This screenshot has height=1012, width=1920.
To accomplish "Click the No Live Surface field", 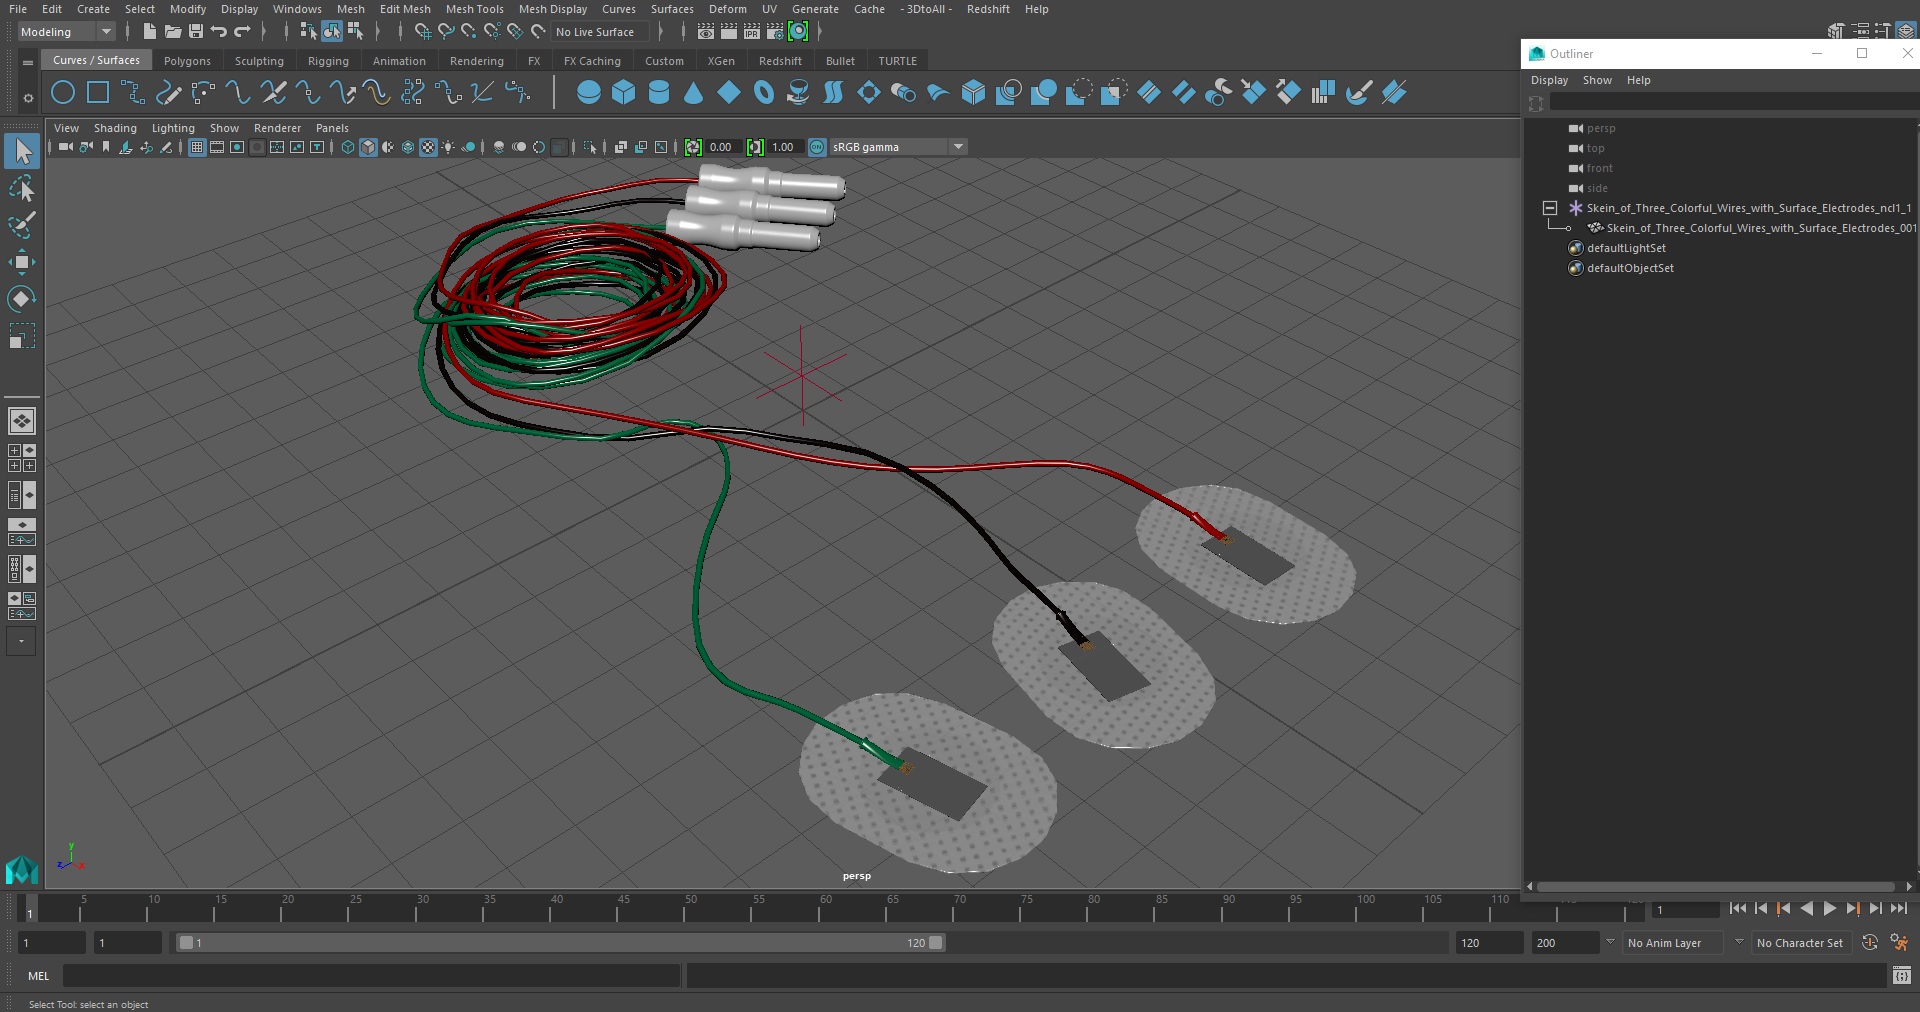I will click(600, 32).
